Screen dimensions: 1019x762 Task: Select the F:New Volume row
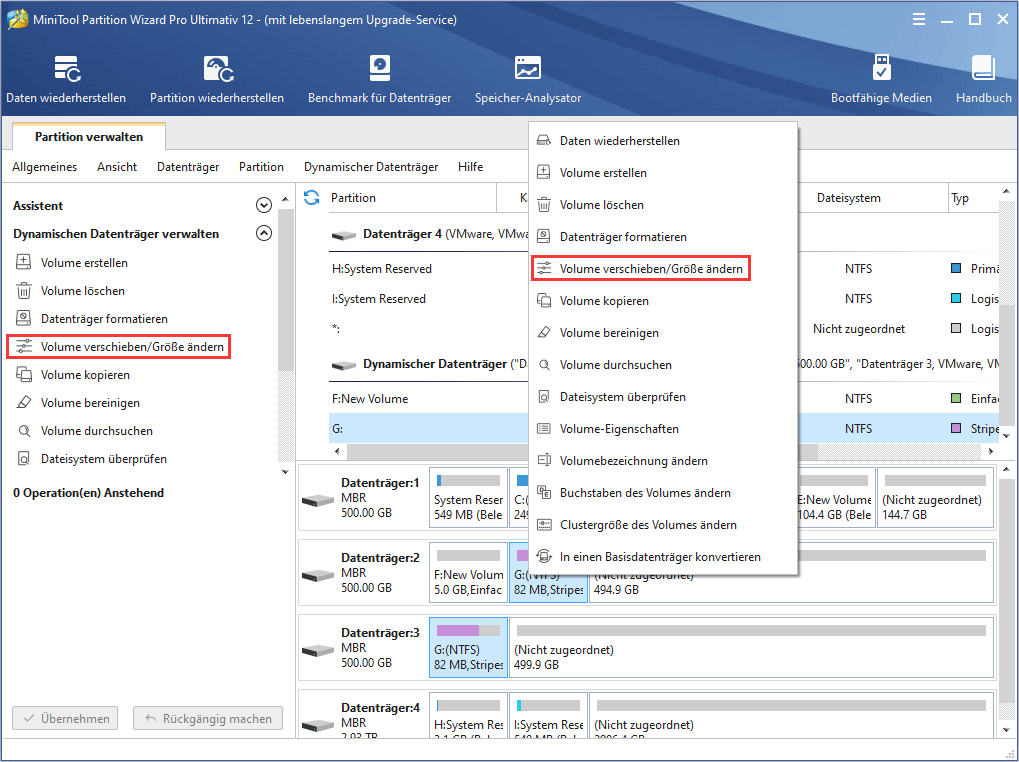point(429,398)
